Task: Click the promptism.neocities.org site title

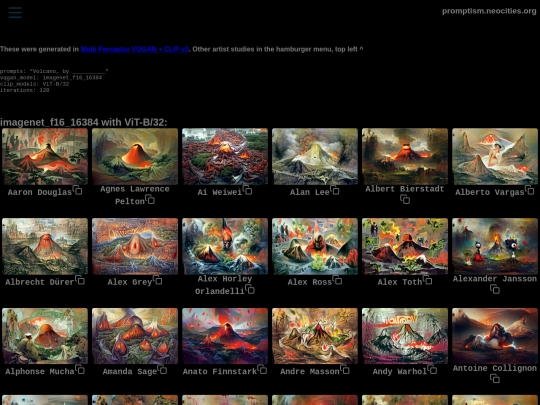Action: click(489, 11)
